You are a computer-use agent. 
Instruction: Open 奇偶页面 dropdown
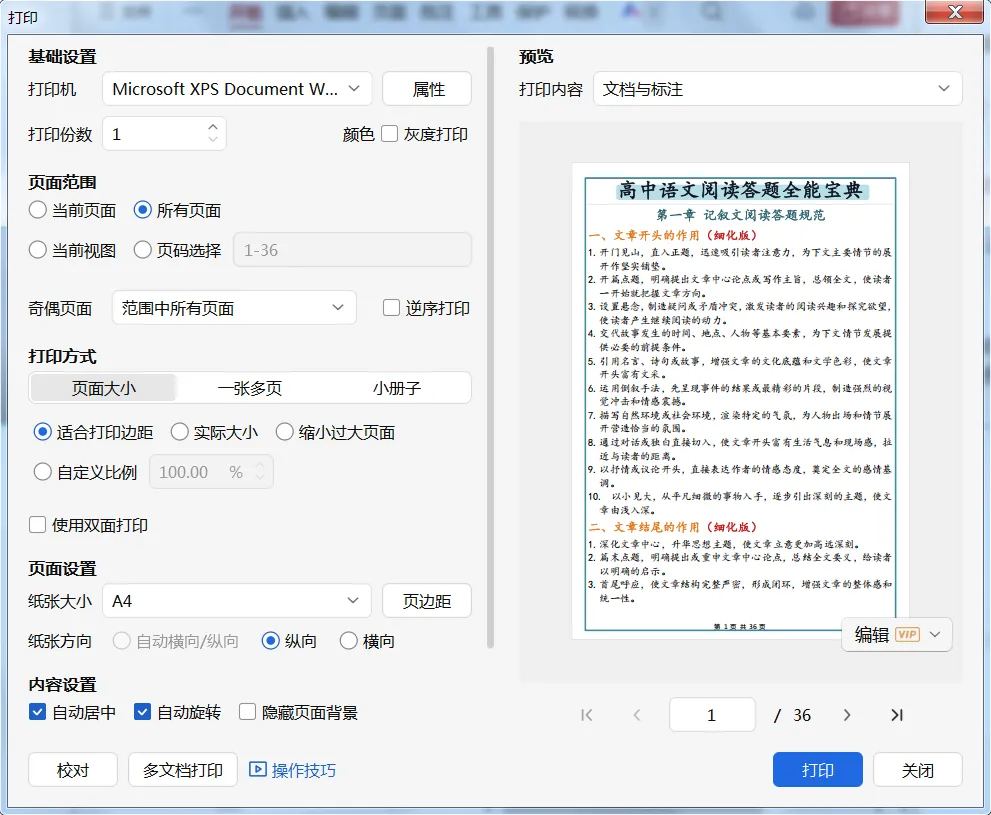point(234,308)
